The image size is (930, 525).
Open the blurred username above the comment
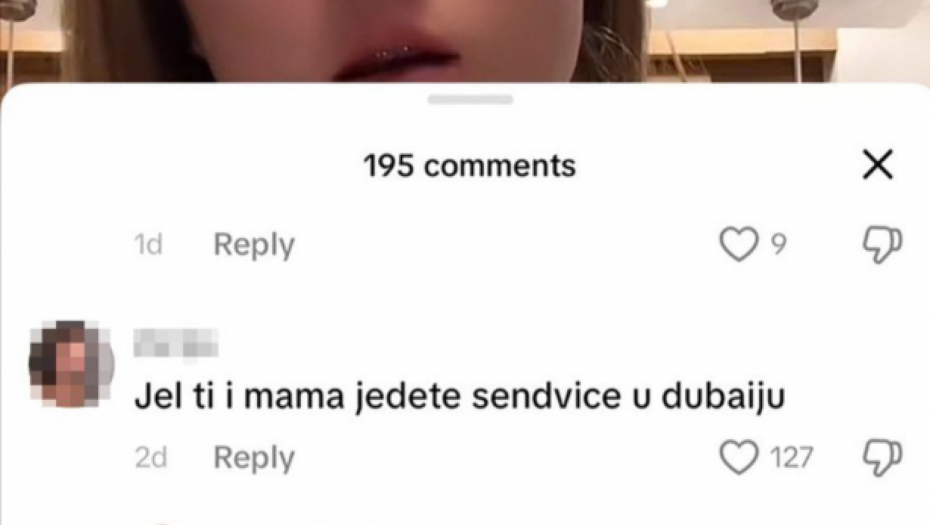[x=176, y=342]
